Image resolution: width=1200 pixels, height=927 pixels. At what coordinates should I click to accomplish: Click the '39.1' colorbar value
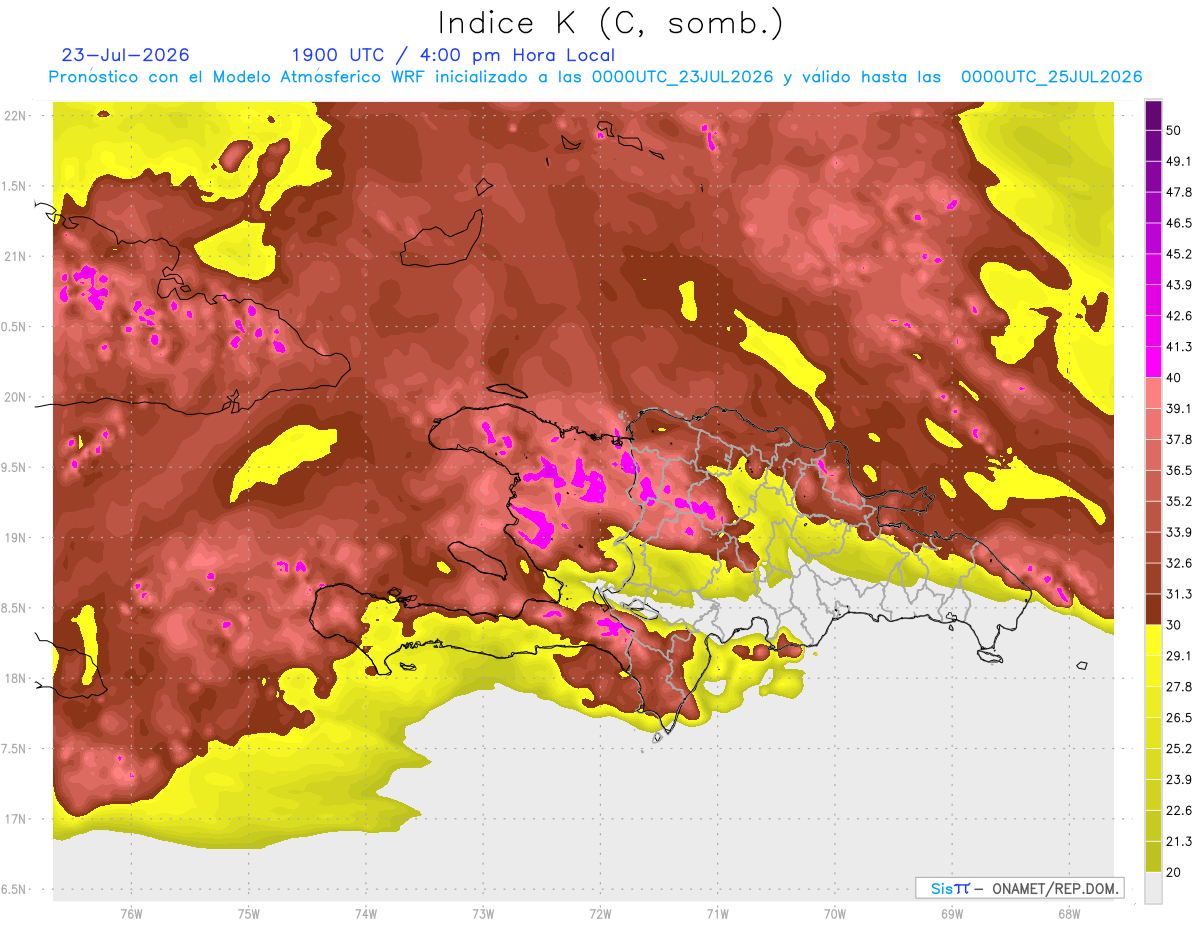[x=1178, y=409]
